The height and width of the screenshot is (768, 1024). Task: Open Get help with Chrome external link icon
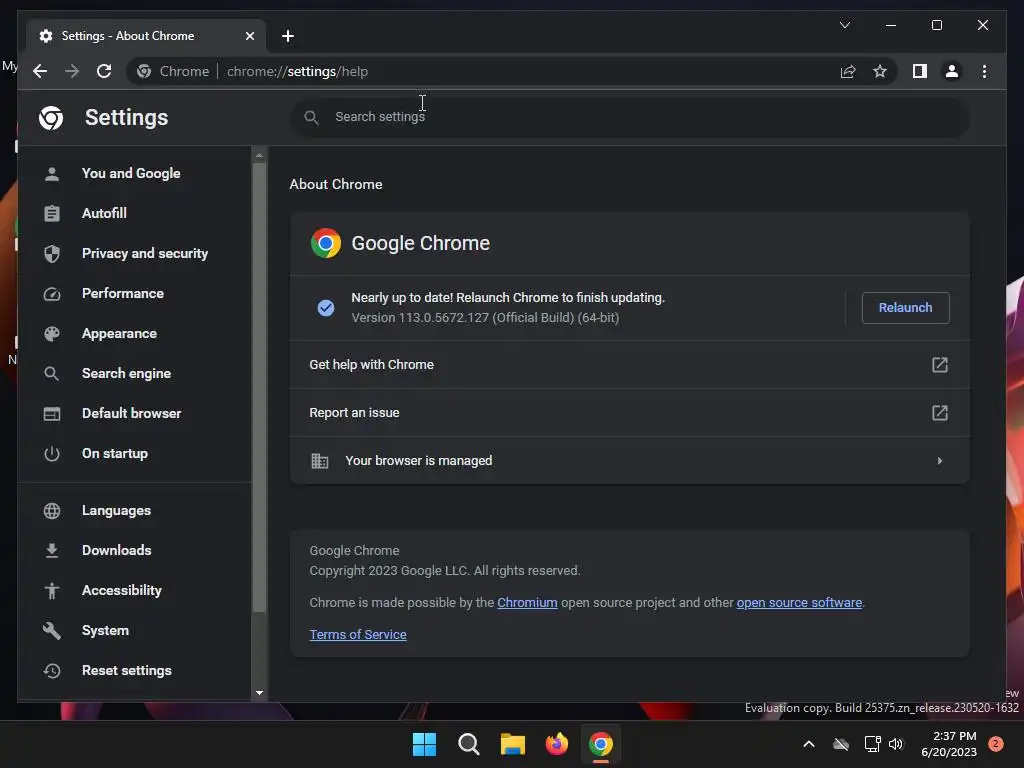coord(939,364)
